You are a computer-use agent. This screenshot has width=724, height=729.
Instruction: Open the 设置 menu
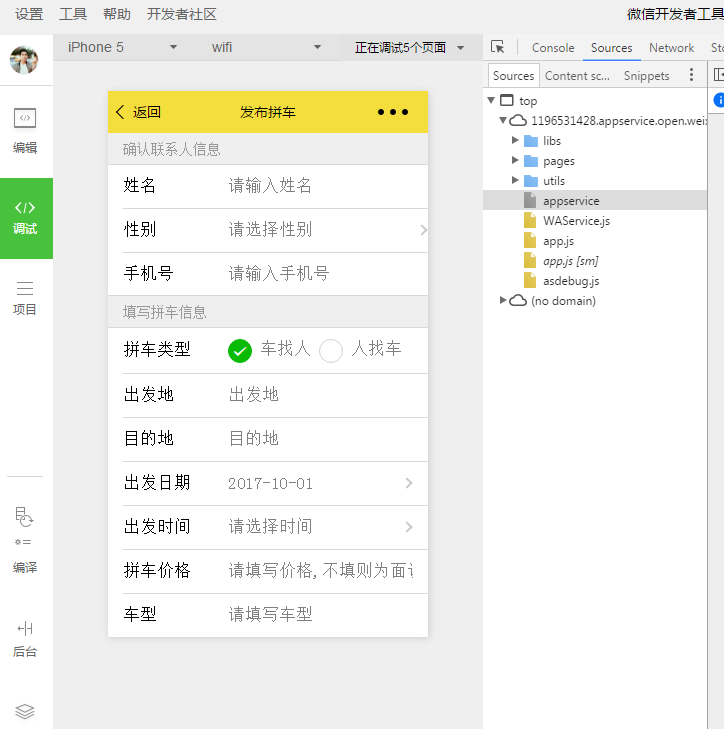click(29, 14)
